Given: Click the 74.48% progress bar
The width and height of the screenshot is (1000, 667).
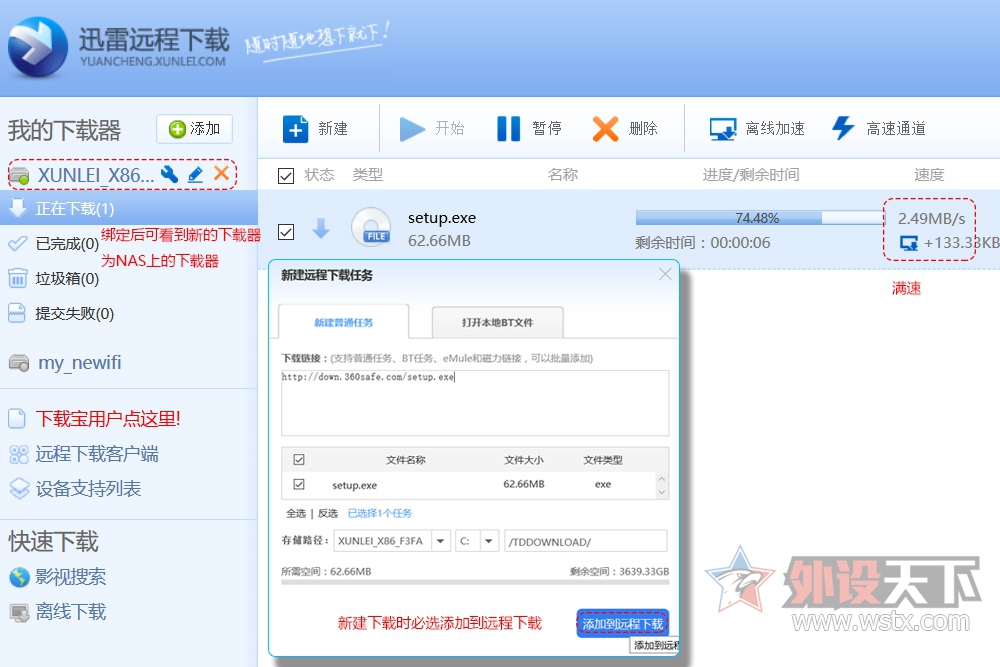Looking at the screenshot, I should [x=760, y=218].
